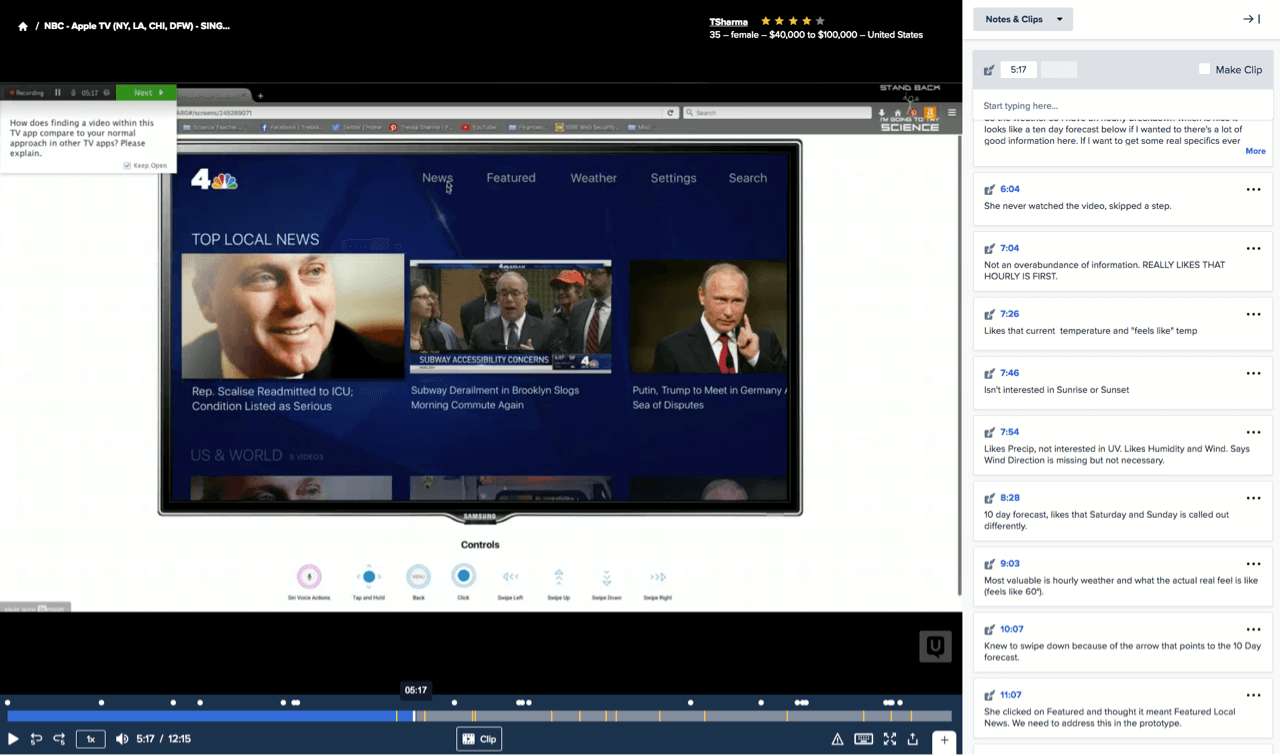This screenshot has width=1280, height=756.
Task: Jump to the 6:04 note timestamp
Action: pos(1010,189)
